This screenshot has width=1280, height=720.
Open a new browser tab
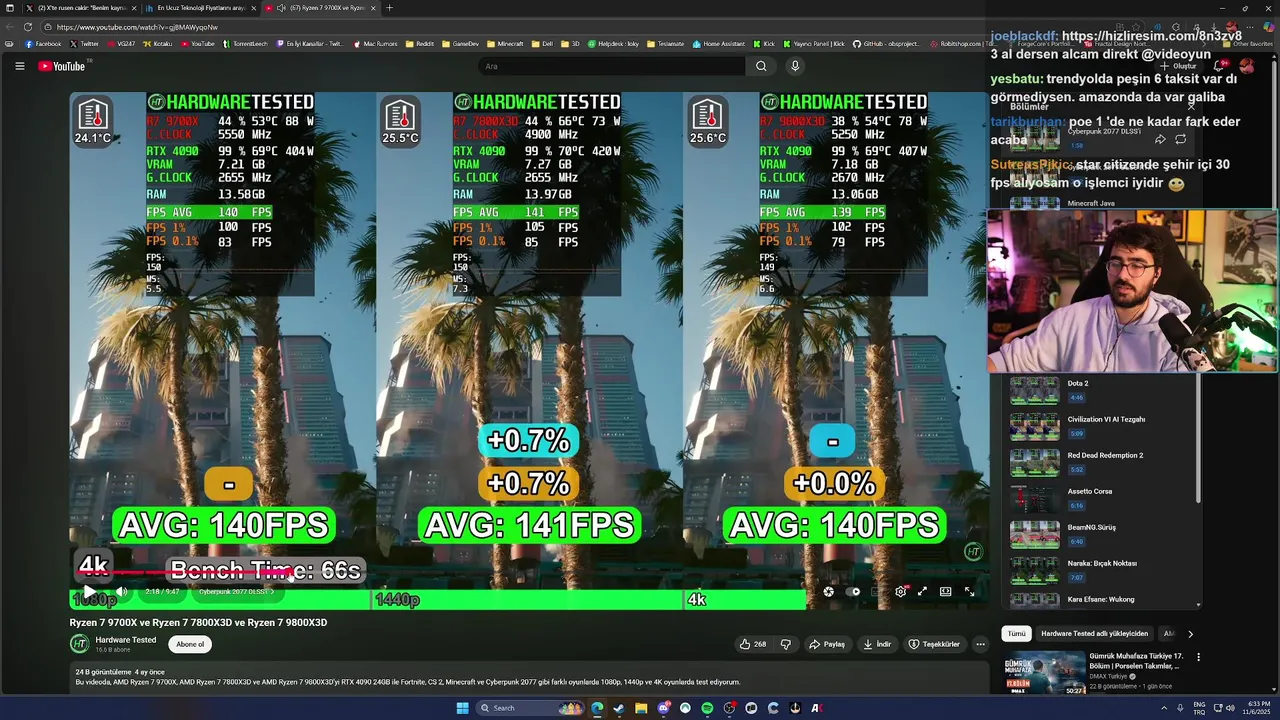pos(389,8)
